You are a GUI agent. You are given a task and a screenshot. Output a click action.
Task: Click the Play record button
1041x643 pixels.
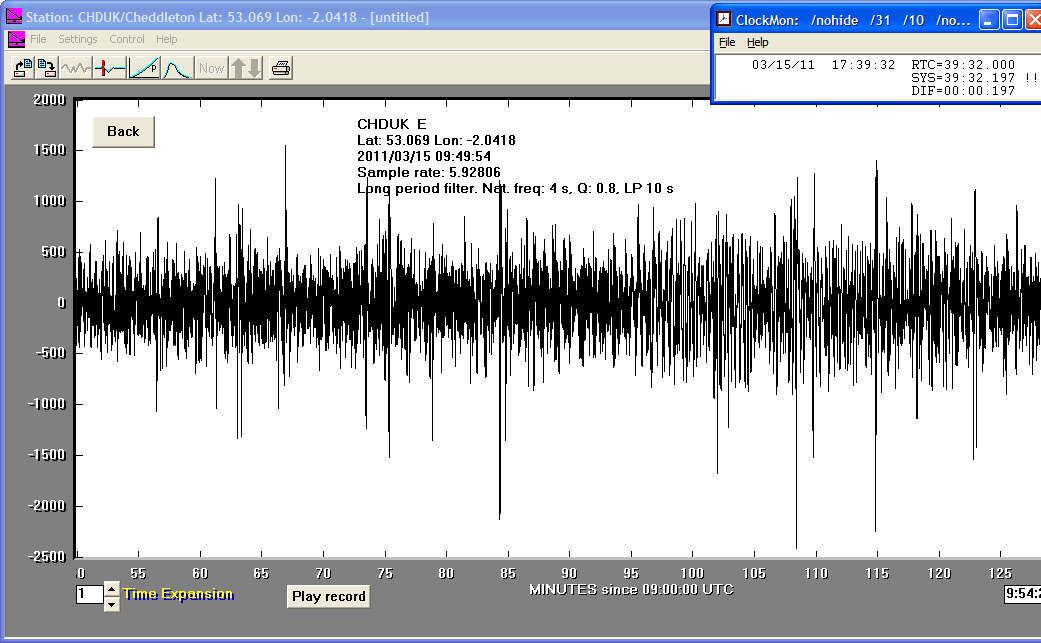tap(329, 596)
